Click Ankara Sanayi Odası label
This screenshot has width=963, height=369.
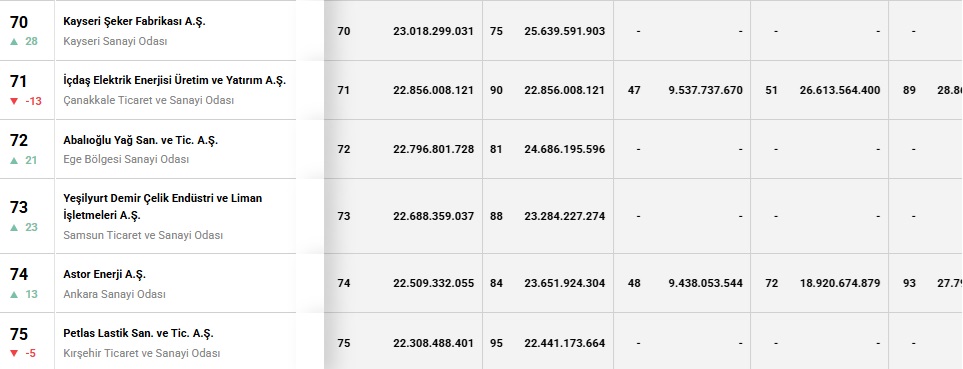coord(114,295)
